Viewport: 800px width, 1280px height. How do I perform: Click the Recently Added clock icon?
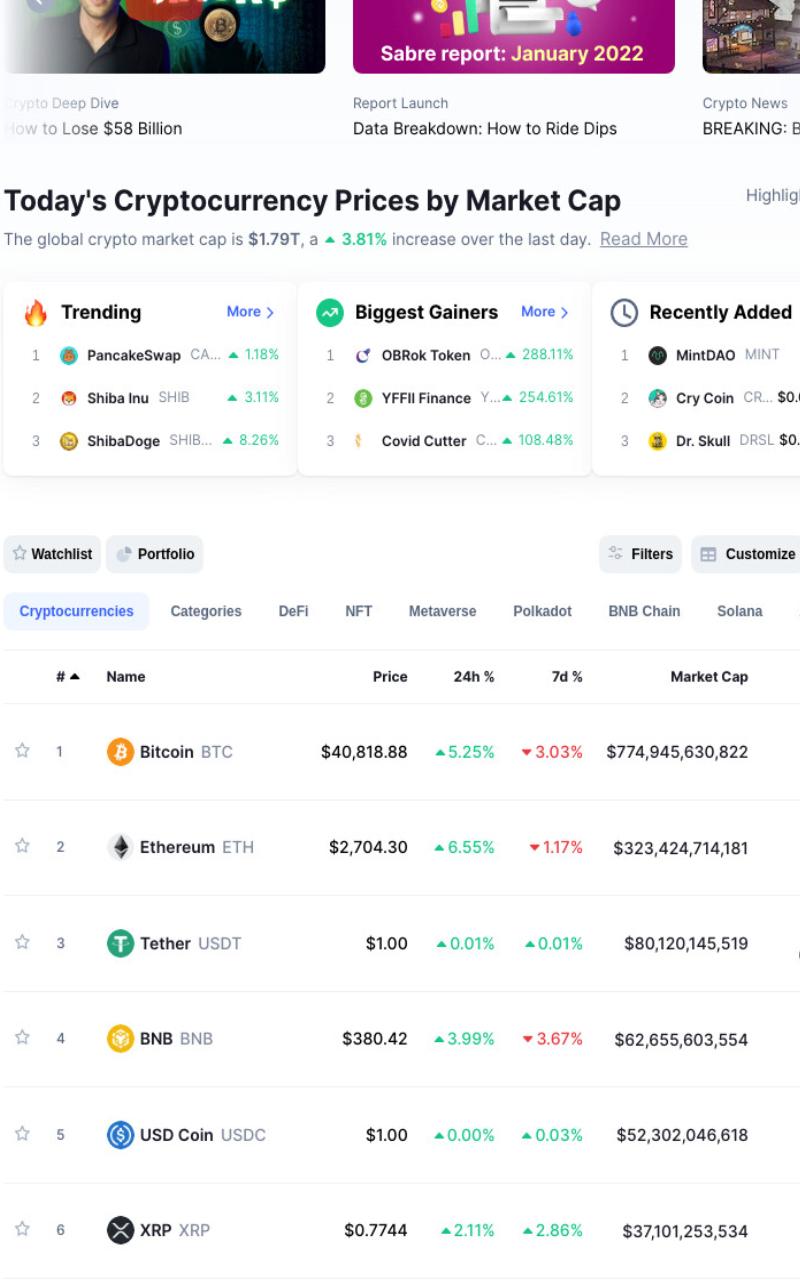624,313
